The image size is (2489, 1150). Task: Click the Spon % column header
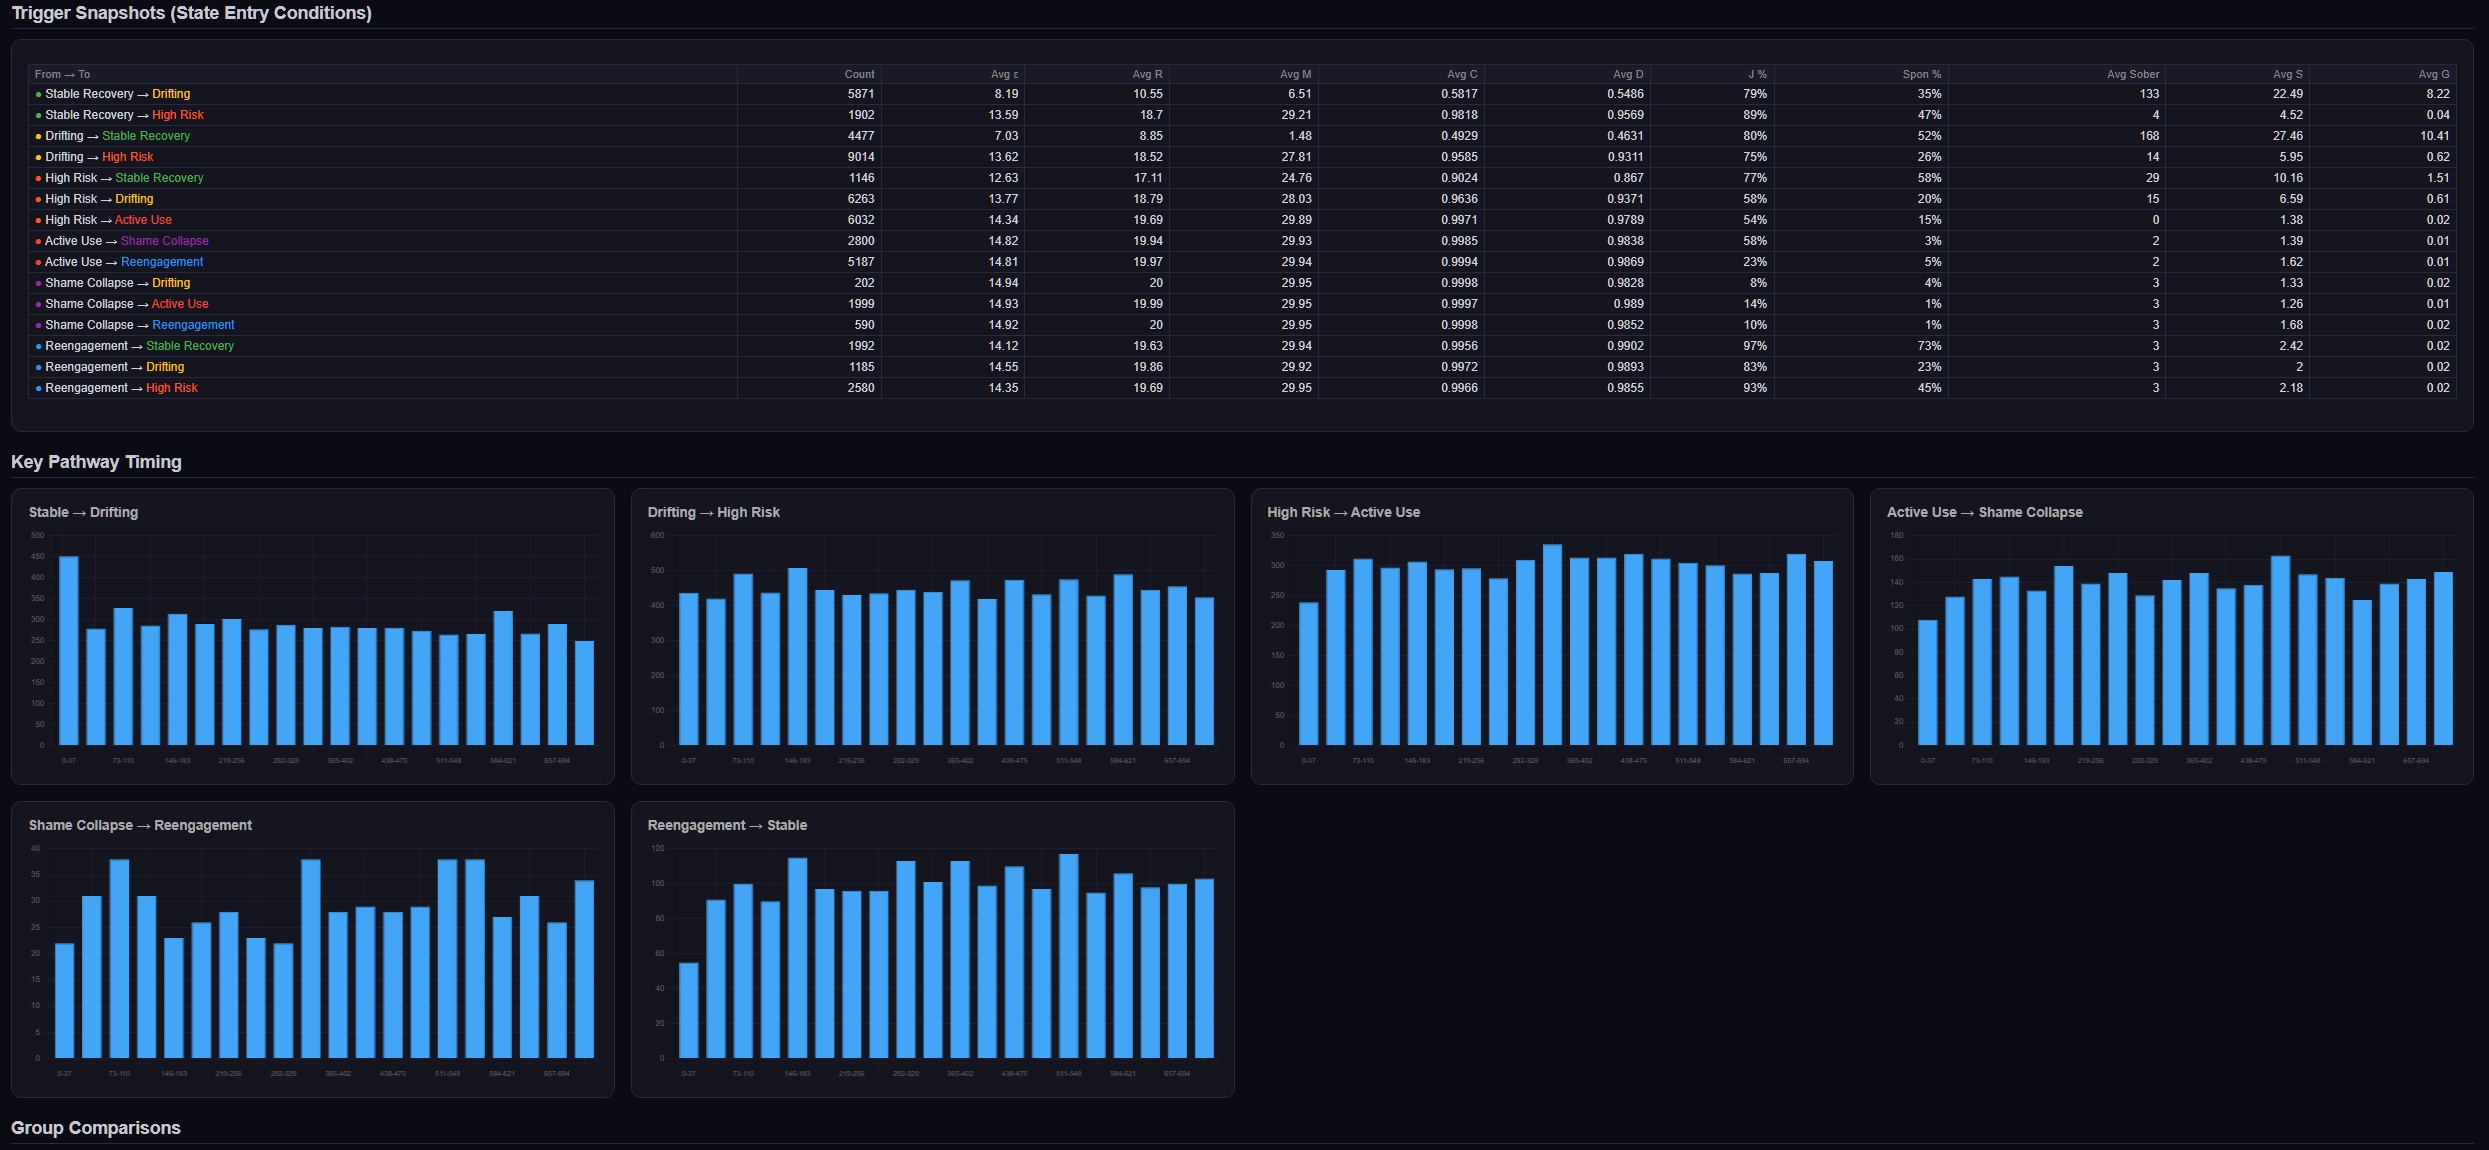(x=1921, y=74)
